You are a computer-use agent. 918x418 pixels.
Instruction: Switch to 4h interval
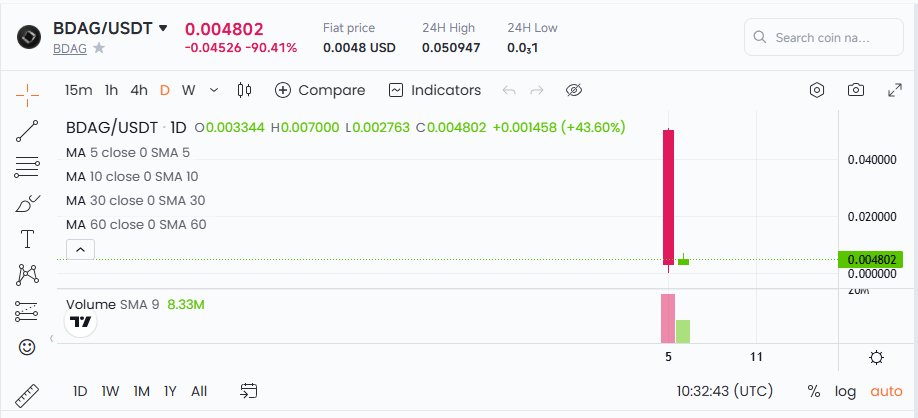[x=139, y=90]
